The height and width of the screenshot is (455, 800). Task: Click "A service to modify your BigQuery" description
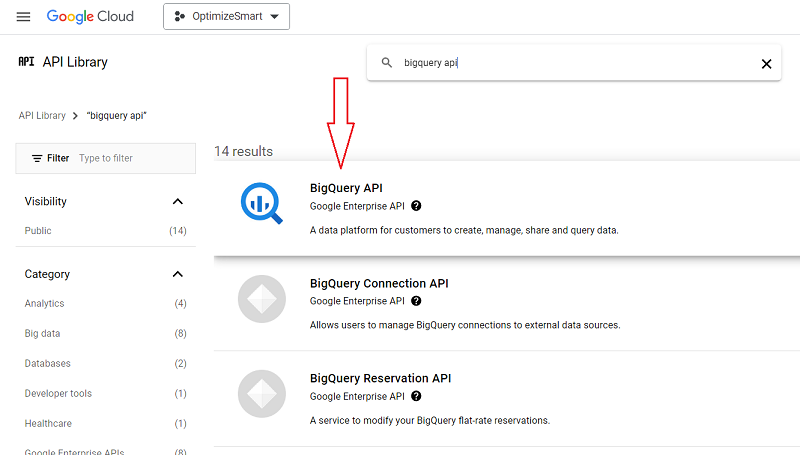(430, 420)
